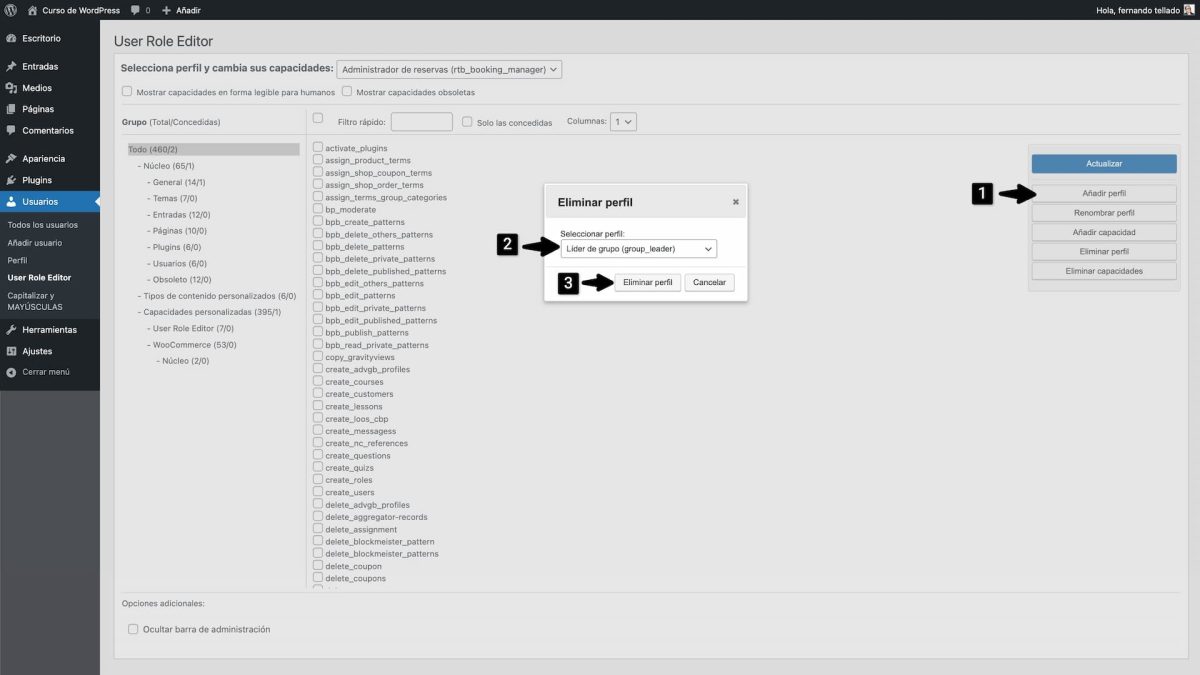
Task: Change the Columnas dropdown value
Action: (623, 121)
